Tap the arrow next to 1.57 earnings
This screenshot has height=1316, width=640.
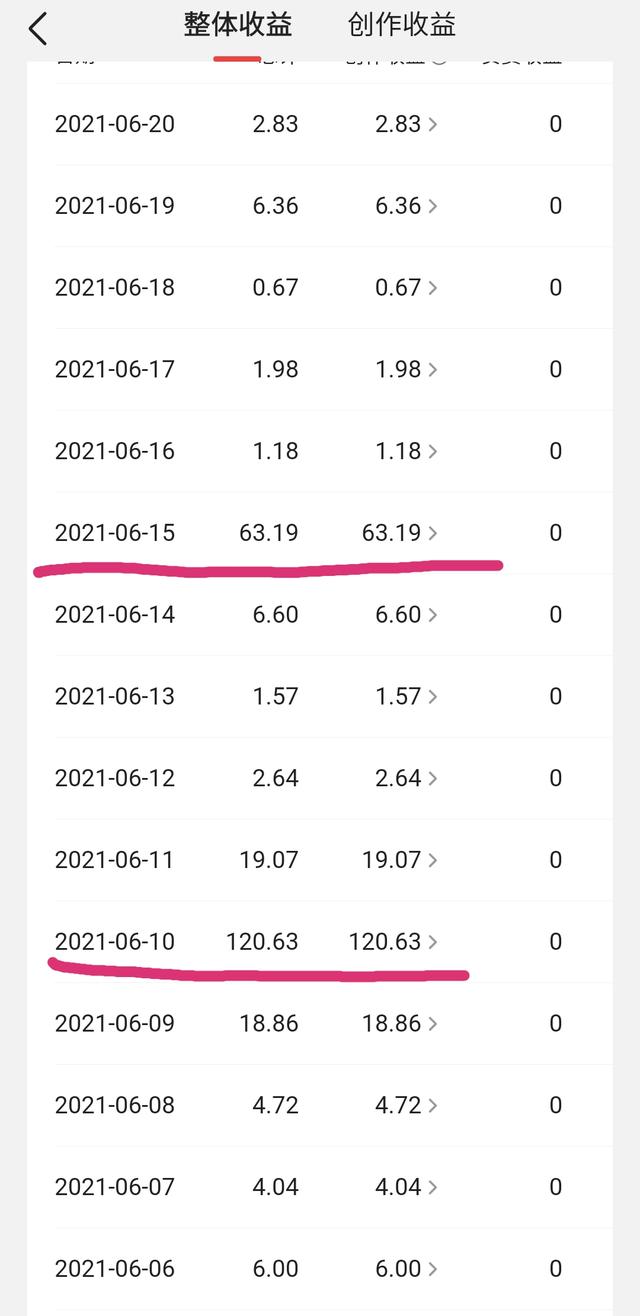click(432, 697)
